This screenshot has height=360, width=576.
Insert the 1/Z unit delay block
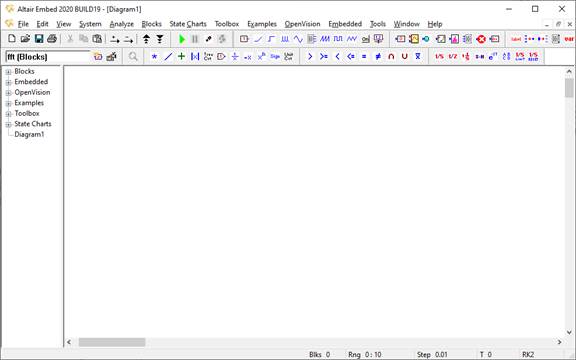(453, 57)
